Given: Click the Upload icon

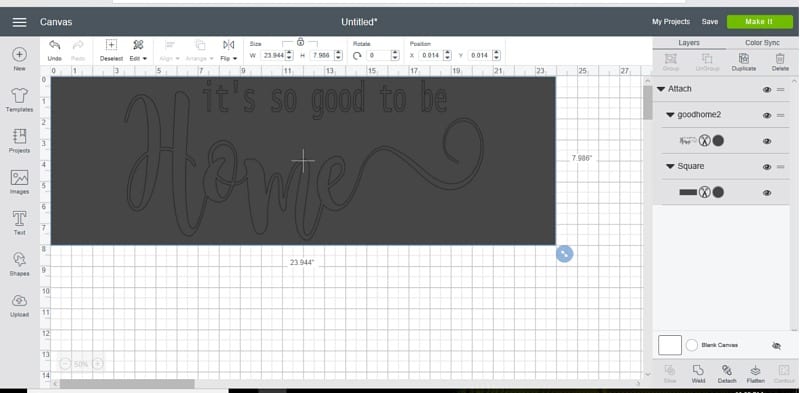Looking at the screenshot, I should tap(19, 305).
